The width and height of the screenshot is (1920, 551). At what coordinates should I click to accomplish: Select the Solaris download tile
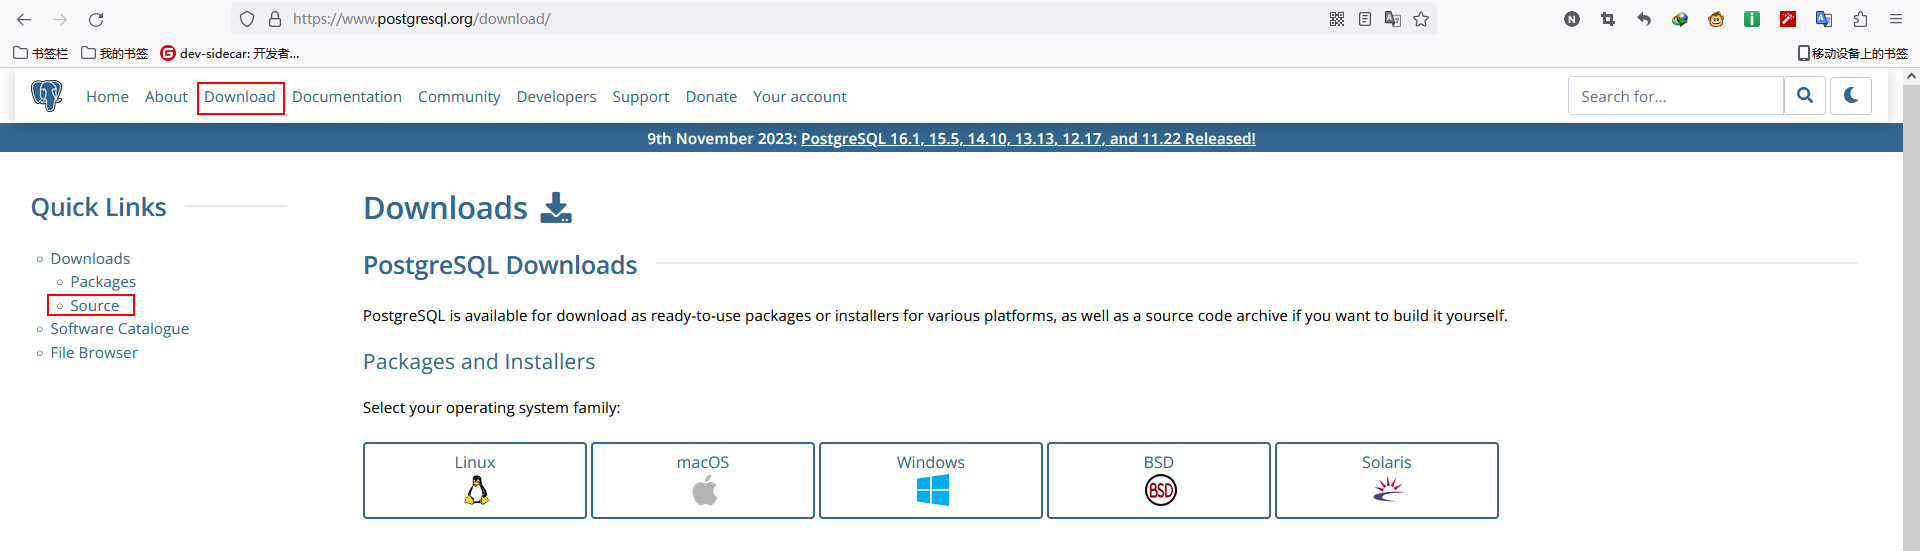1387,480
